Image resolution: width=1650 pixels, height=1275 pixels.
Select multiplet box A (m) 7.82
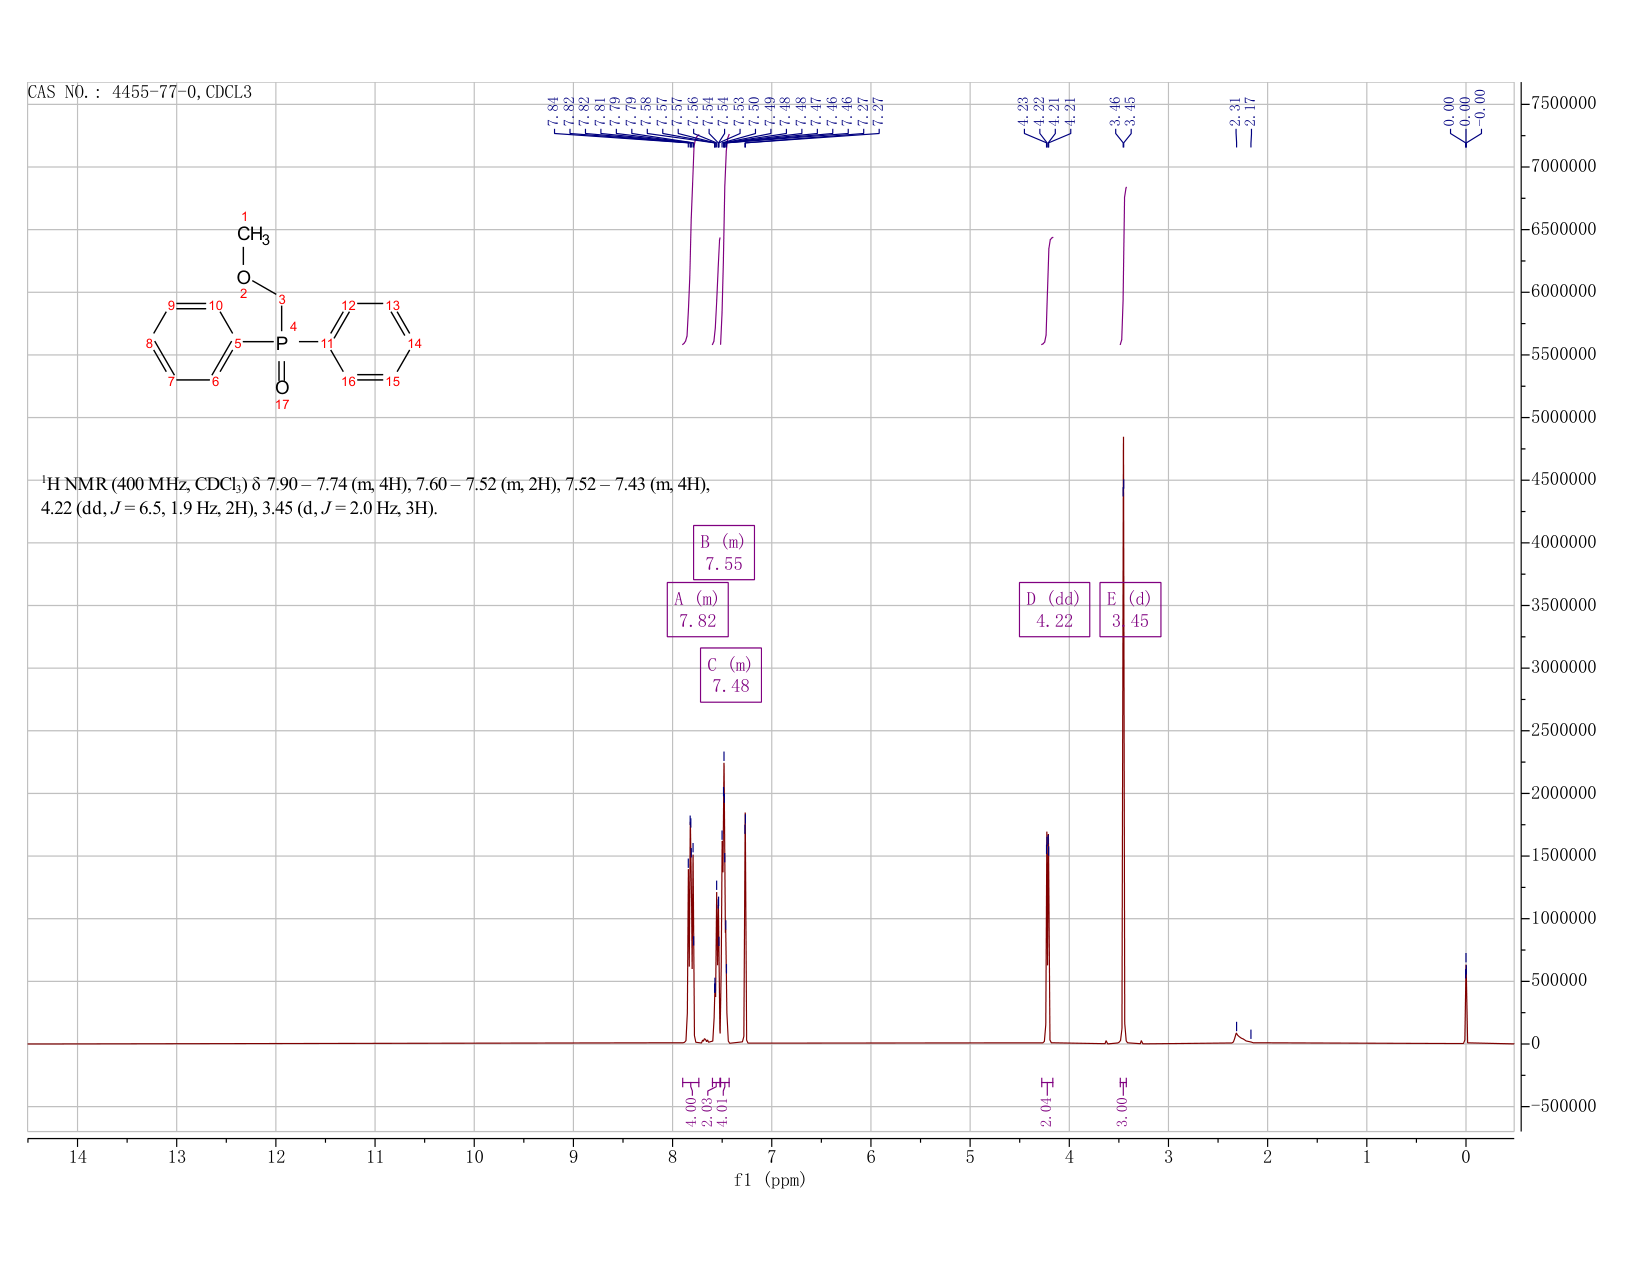pyautogui.click(x=698, y=610)
